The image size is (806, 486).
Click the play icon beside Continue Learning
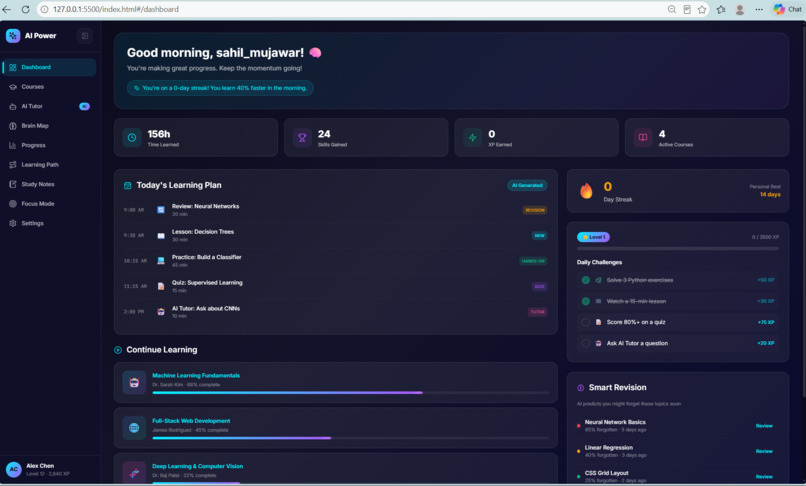(118, 350)
